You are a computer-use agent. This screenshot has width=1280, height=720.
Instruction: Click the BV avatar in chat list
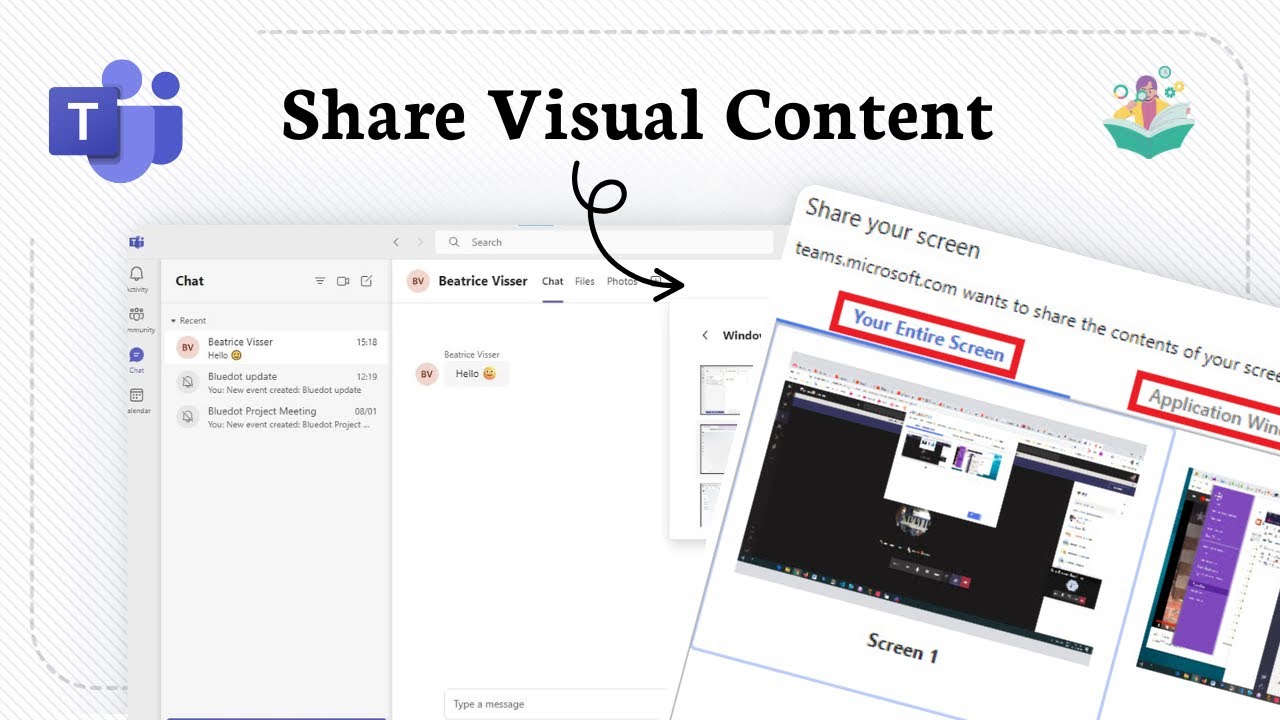pyautogui.click(x=187, y=347)
